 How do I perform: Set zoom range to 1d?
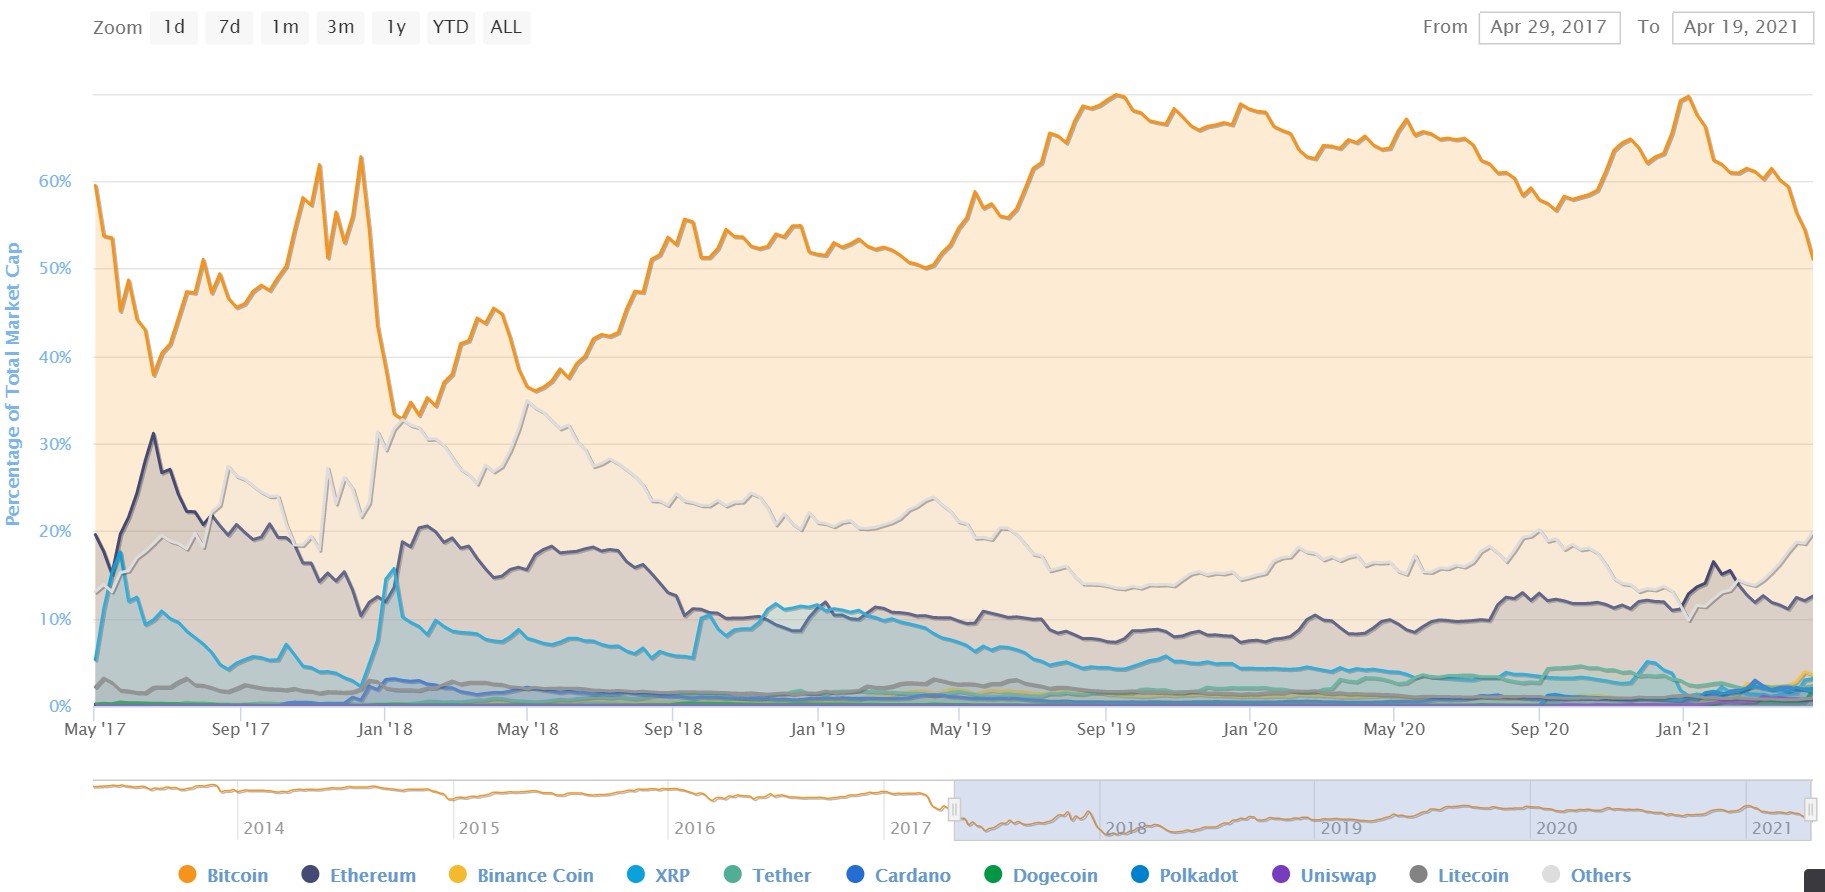[174, 27]
